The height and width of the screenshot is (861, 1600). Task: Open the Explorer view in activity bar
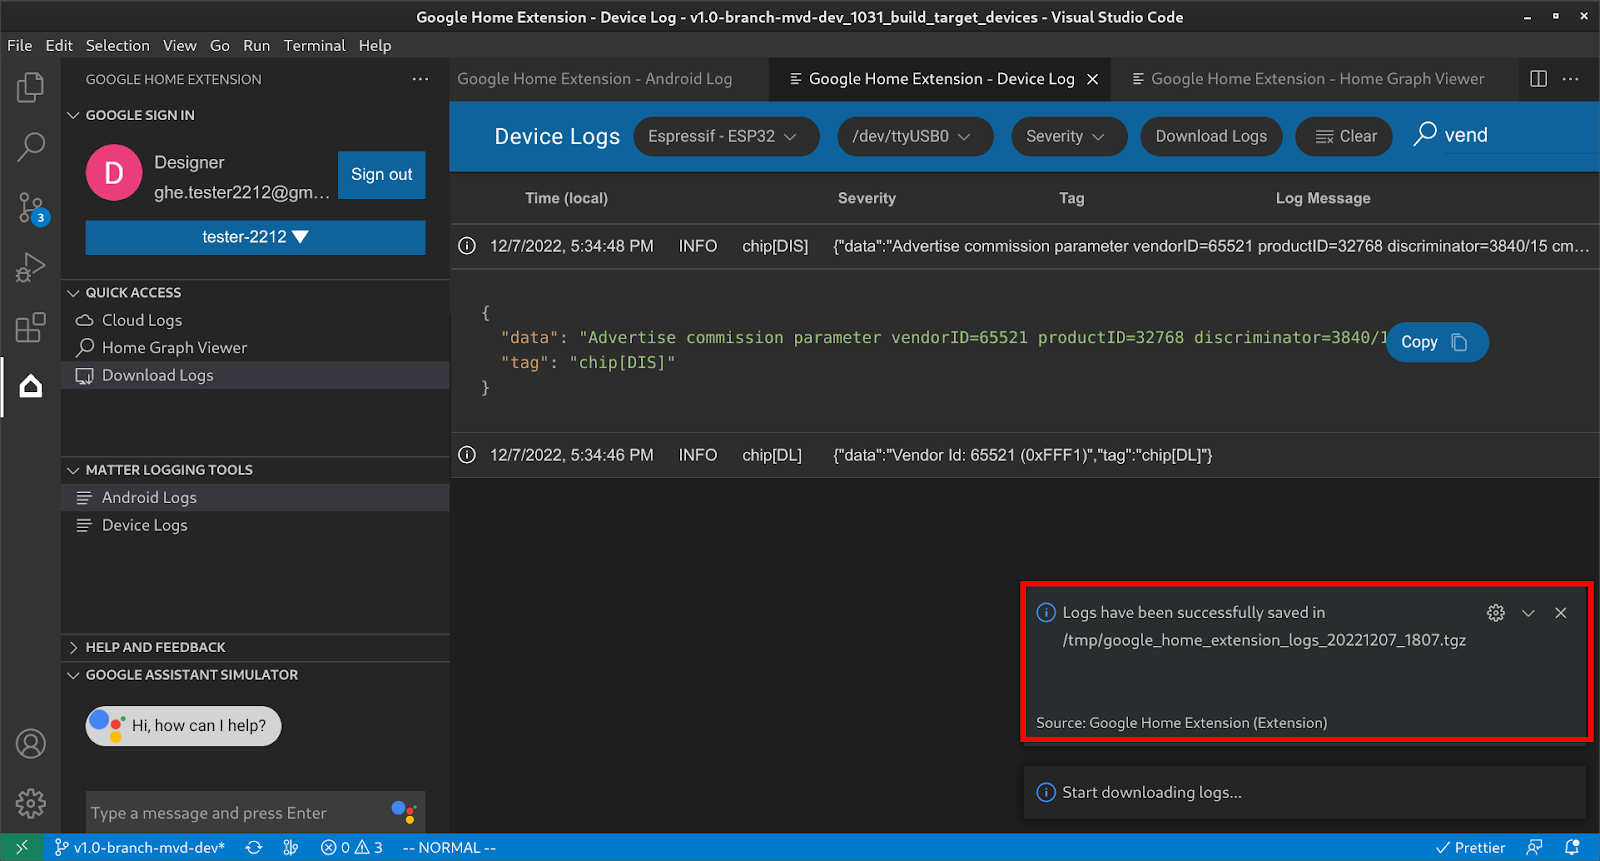[30, 88]
